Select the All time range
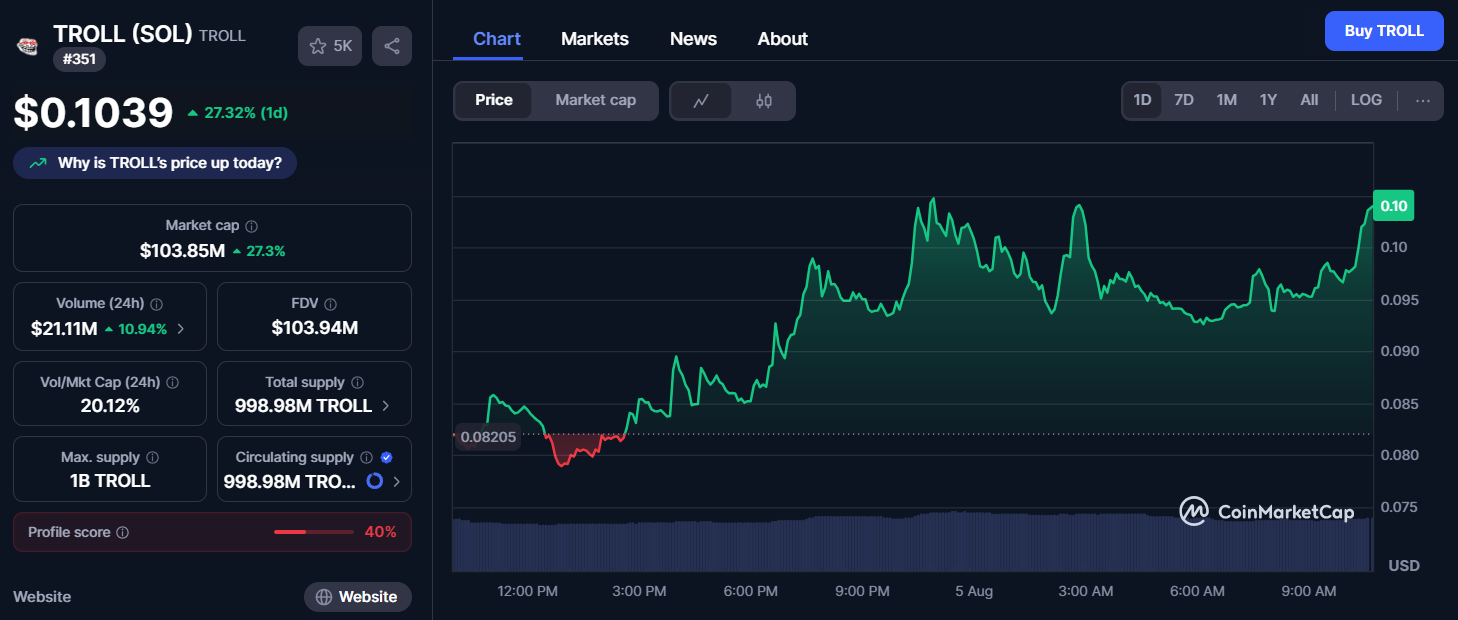Image resolution: width=1458 pixels, height=620 pixels. coord(1309,100)
